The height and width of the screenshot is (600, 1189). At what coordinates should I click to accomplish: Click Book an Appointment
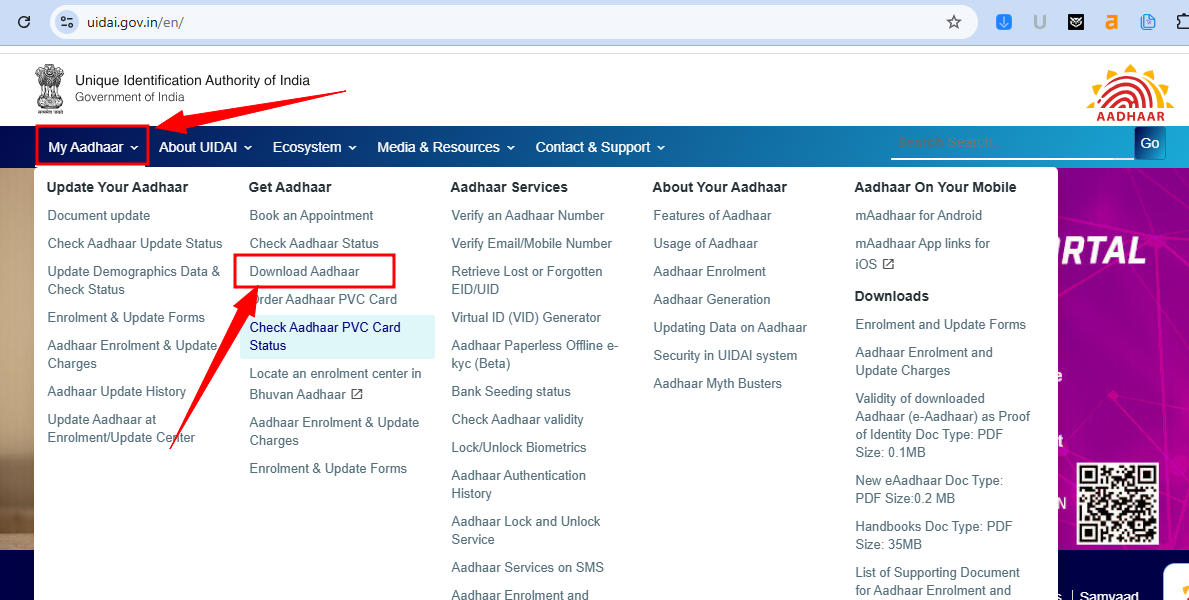[x=311, y=215]
